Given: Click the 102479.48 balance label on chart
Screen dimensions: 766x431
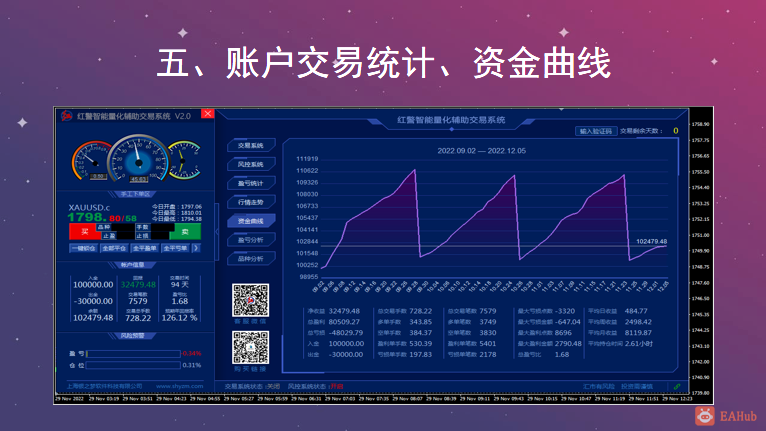Looking at the screenshot, I should click(x=651, y=241).
